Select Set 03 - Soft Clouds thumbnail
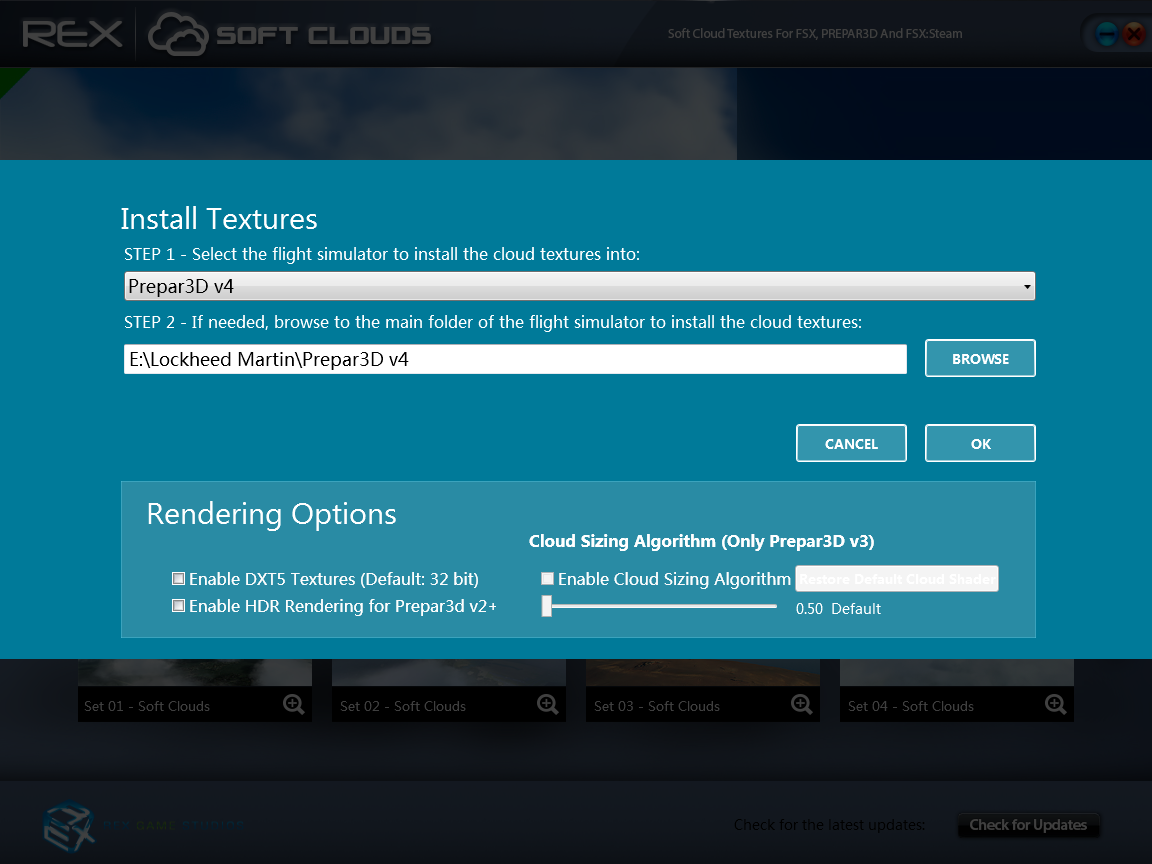 pyautogui.click(x=703, y=690)
